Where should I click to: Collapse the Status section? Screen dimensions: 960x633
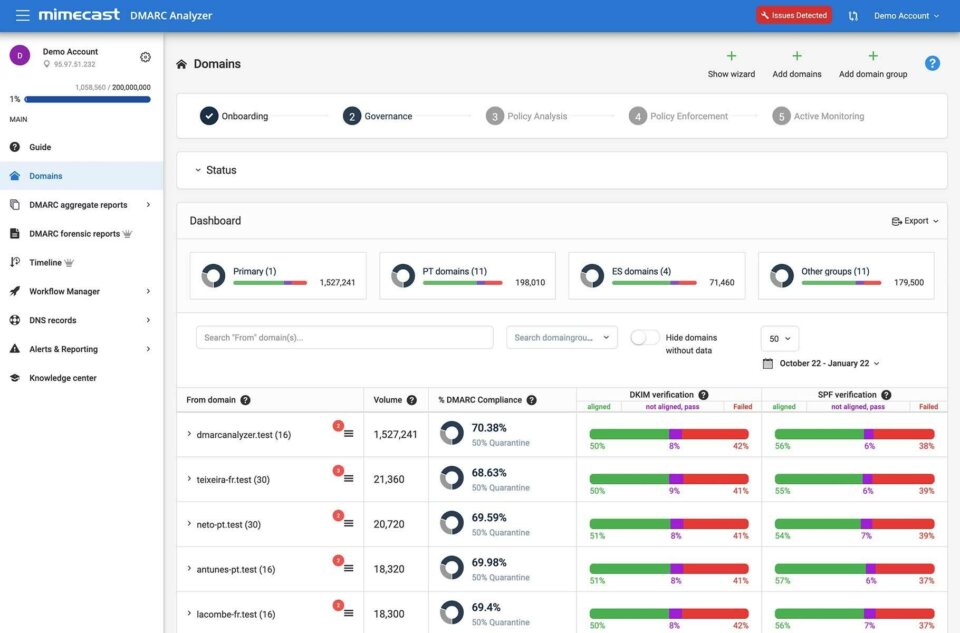198,170
